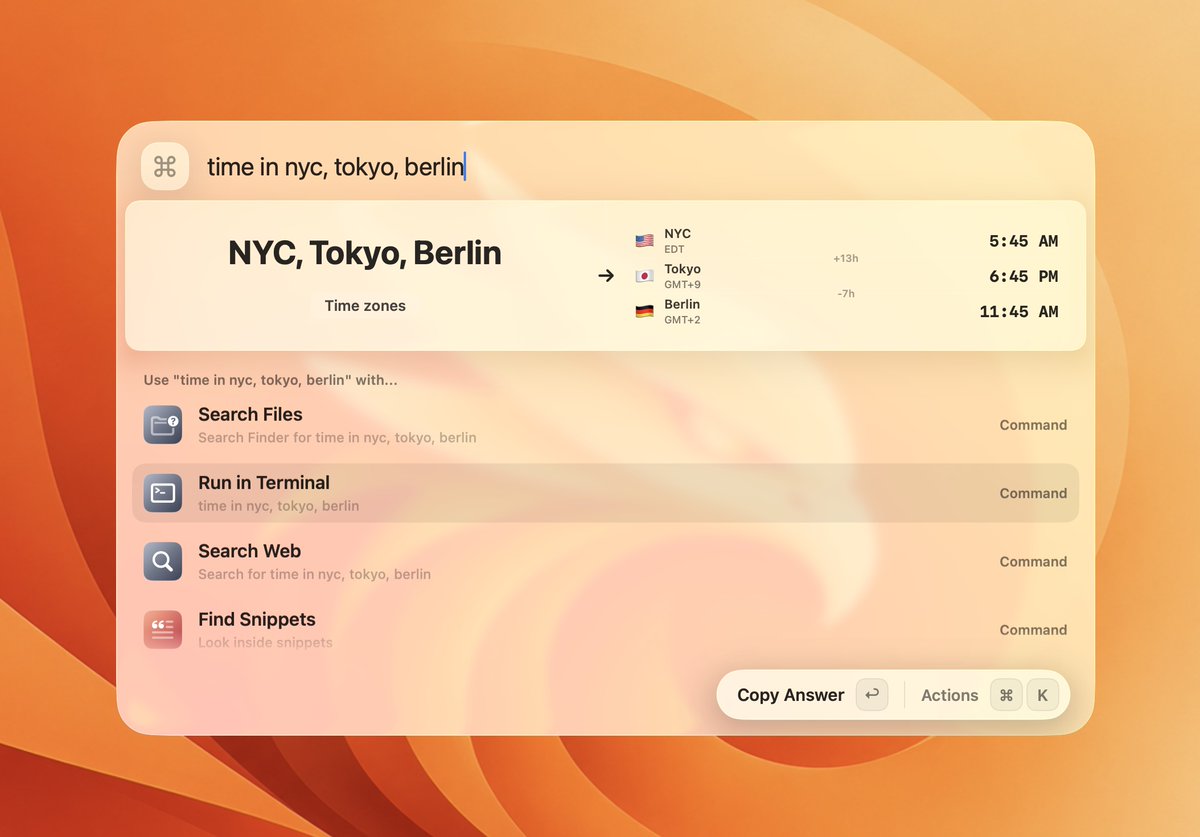This screenshot has height=837, width=1200.
Task: Click the Japan flag icon for Tokyo
Action: (x=644, y=276)
